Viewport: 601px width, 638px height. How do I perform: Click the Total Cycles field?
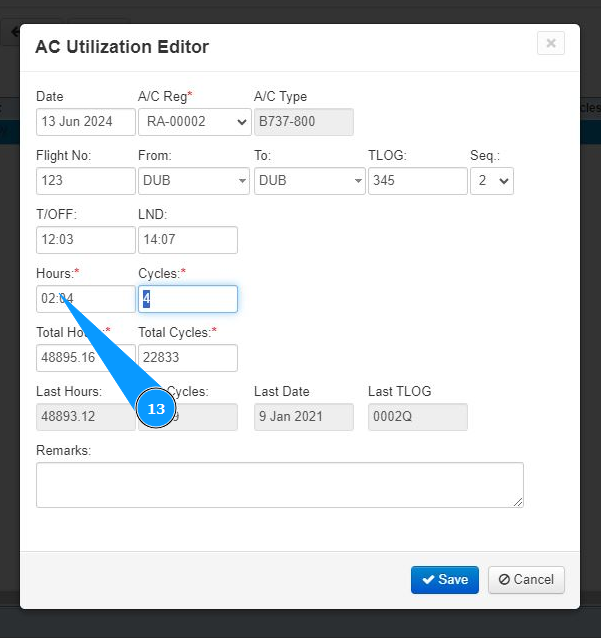point(187,358)
